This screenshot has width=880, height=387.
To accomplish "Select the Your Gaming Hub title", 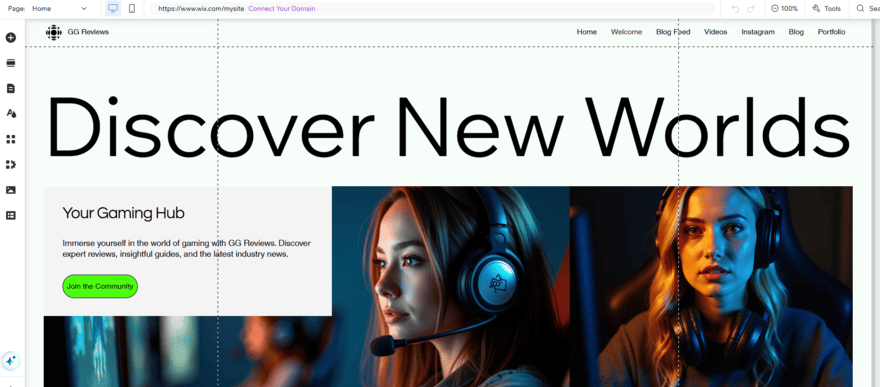I will pyautogui.click(x=123, y=213).
